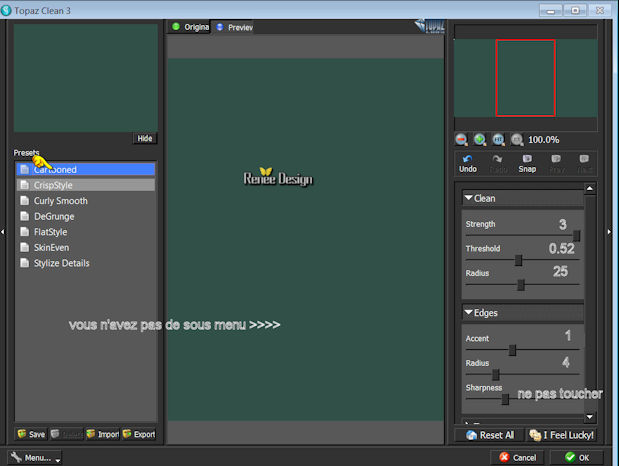Click I Feel Lucky!

561,435
